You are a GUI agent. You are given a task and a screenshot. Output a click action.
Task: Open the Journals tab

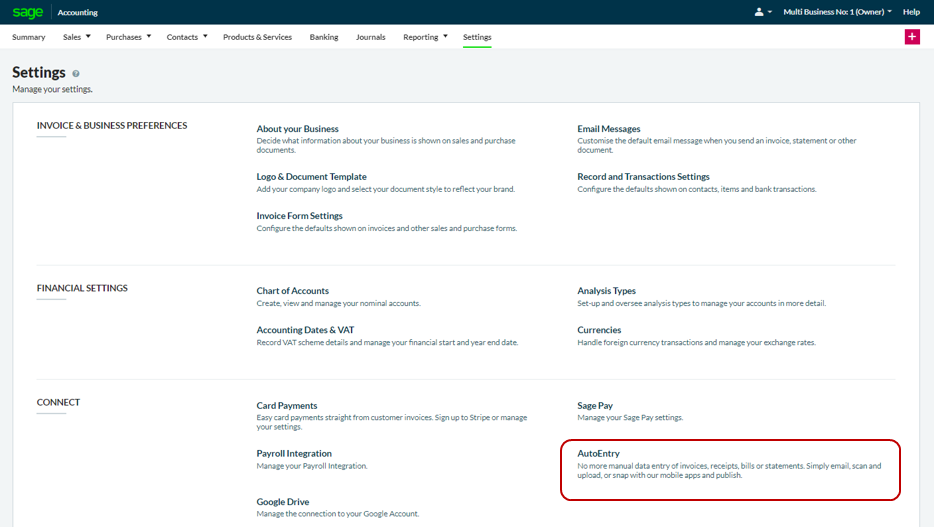click(370, 37)
